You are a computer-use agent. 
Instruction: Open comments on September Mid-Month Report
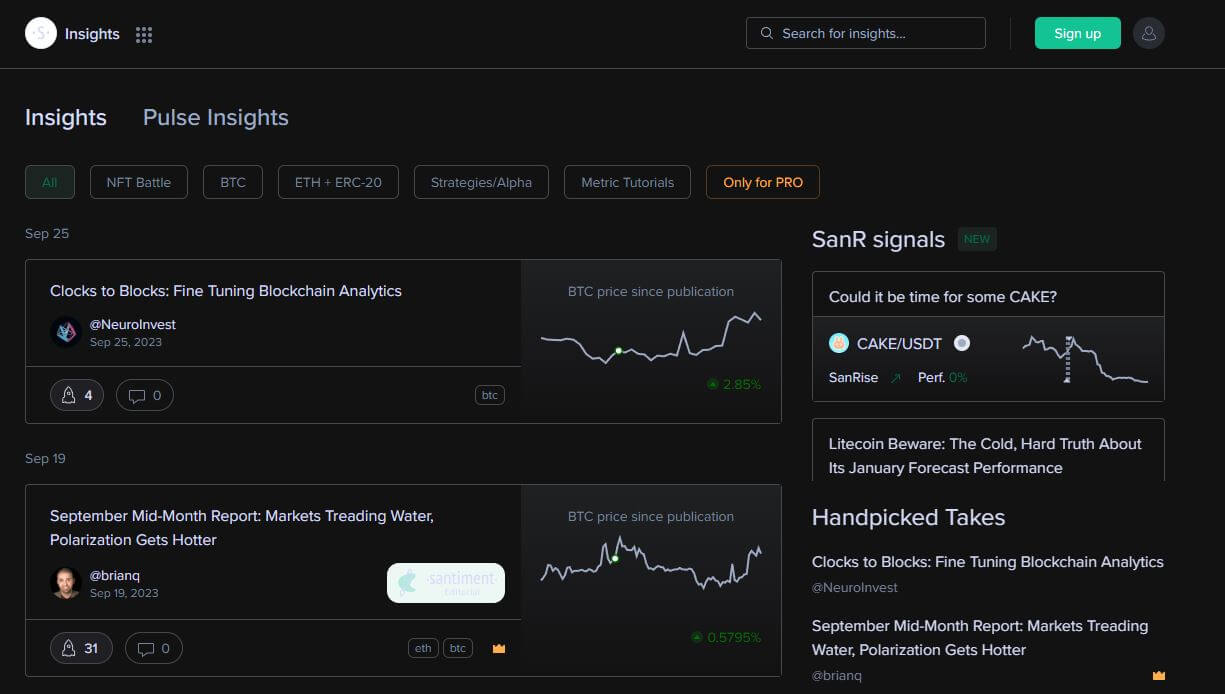(154, 648)
